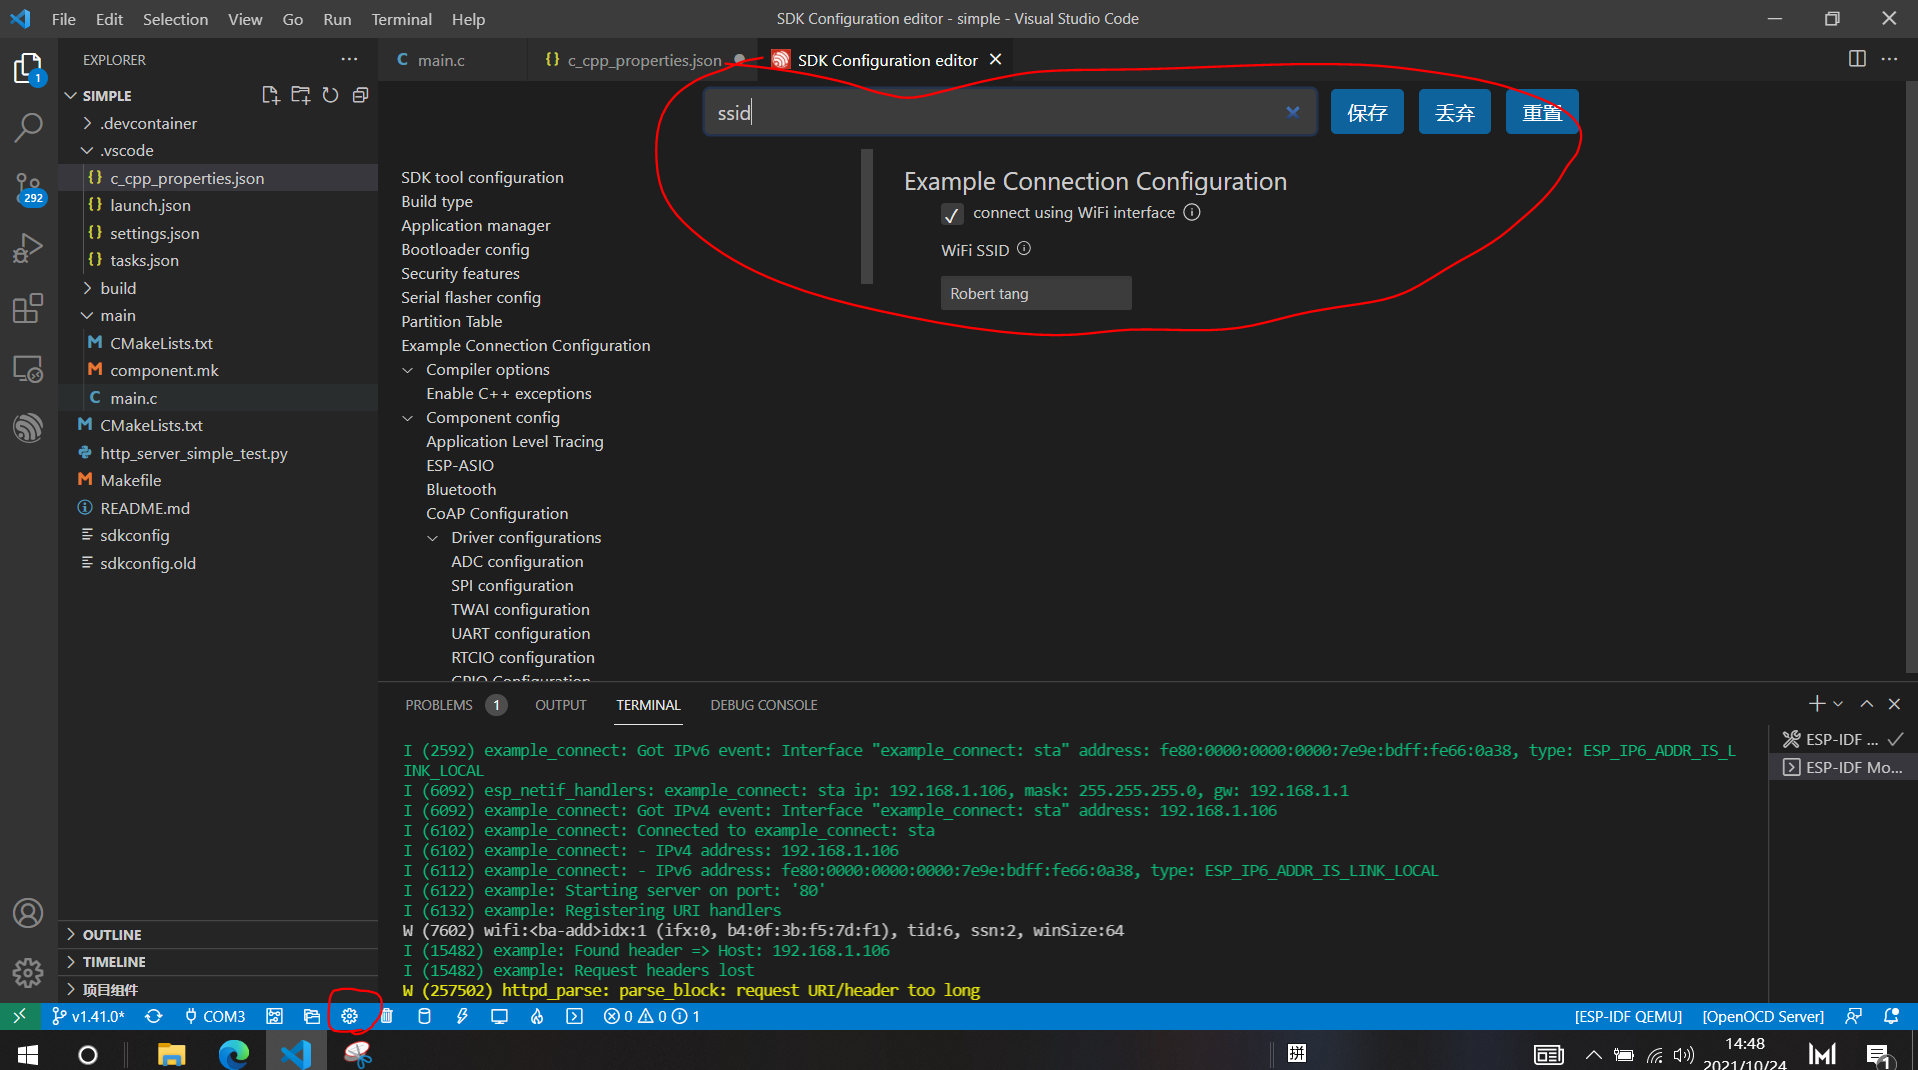Switch to the main.c editor tab
The height and width of the screenshot is (1070, 1918).
(441, 60)
